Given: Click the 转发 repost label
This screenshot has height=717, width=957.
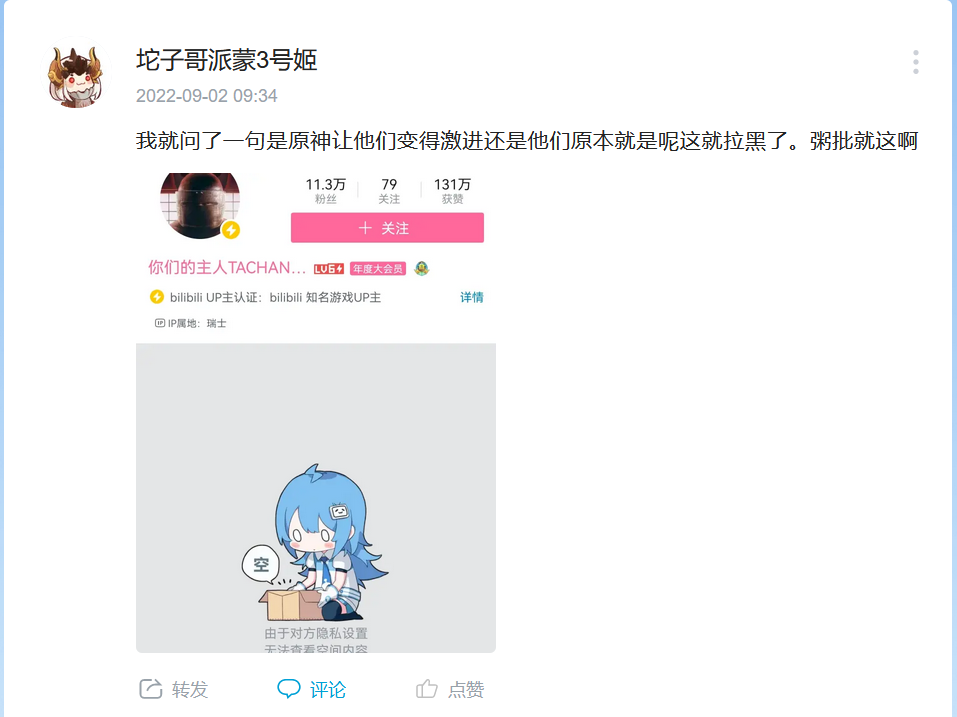Looking at the screenshot, I should tap(190, 690).
